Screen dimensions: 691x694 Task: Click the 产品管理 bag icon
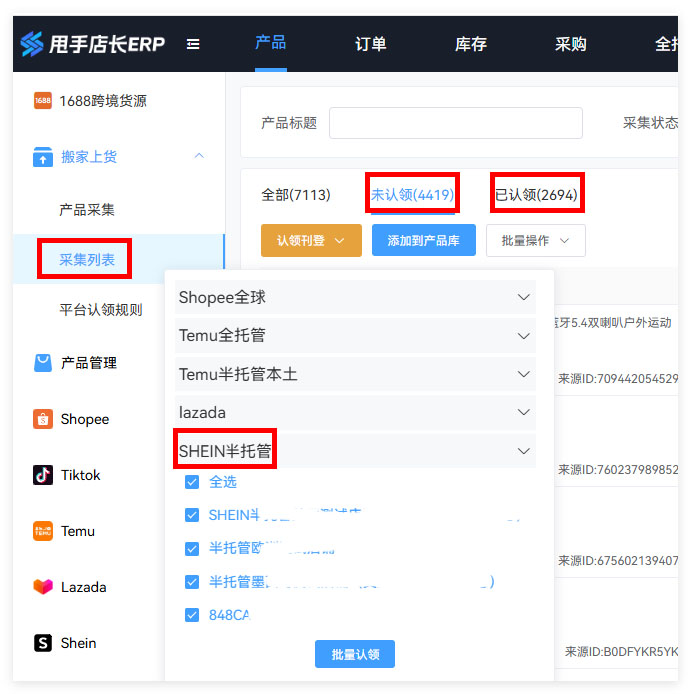click(x=43, y=363)
